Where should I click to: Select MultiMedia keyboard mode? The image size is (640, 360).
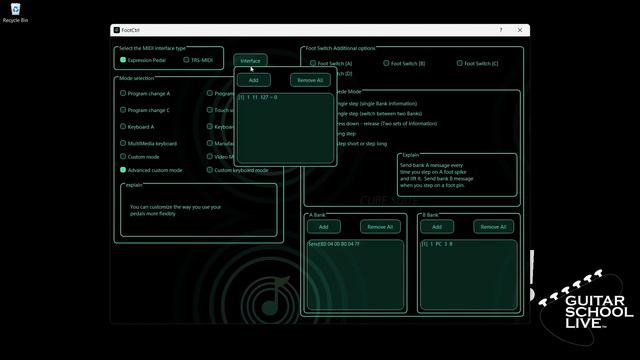point(148,143)
